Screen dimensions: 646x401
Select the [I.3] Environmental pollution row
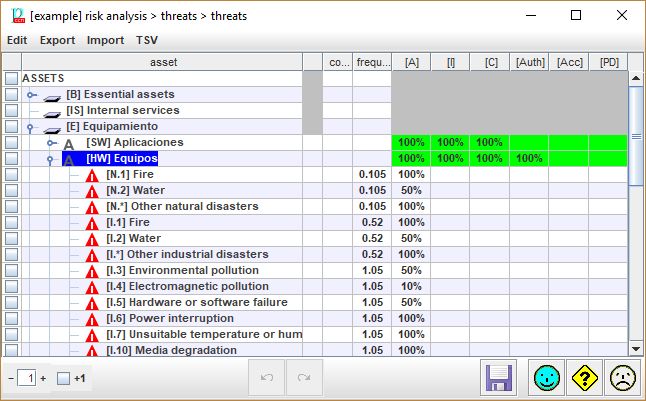click(181, 270)
